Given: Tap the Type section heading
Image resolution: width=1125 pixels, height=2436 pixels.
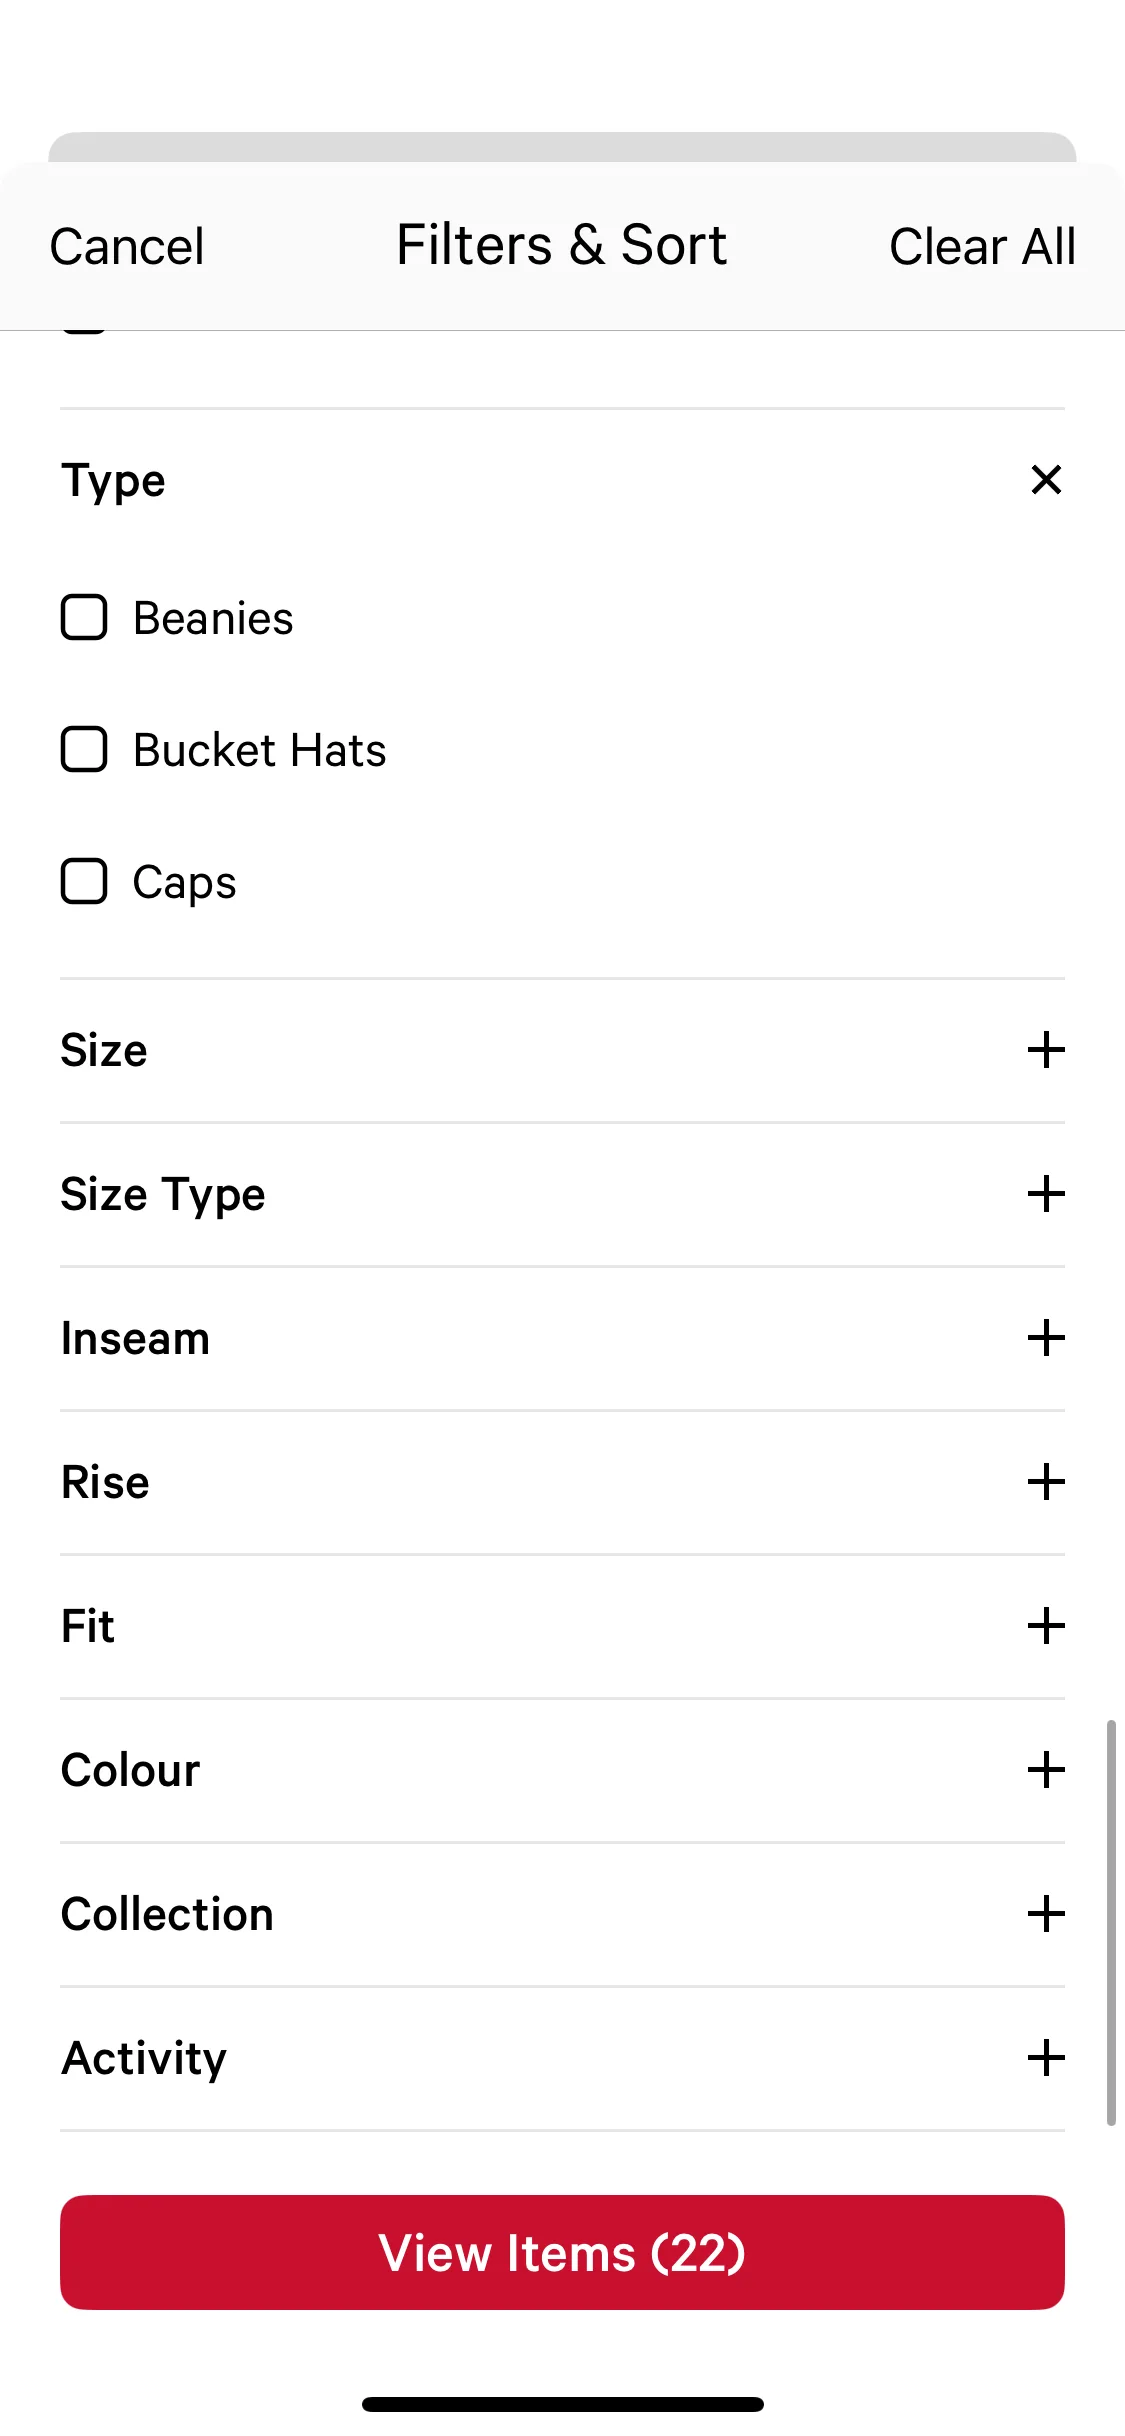Looking at the screenshot, I should (113, 481).
